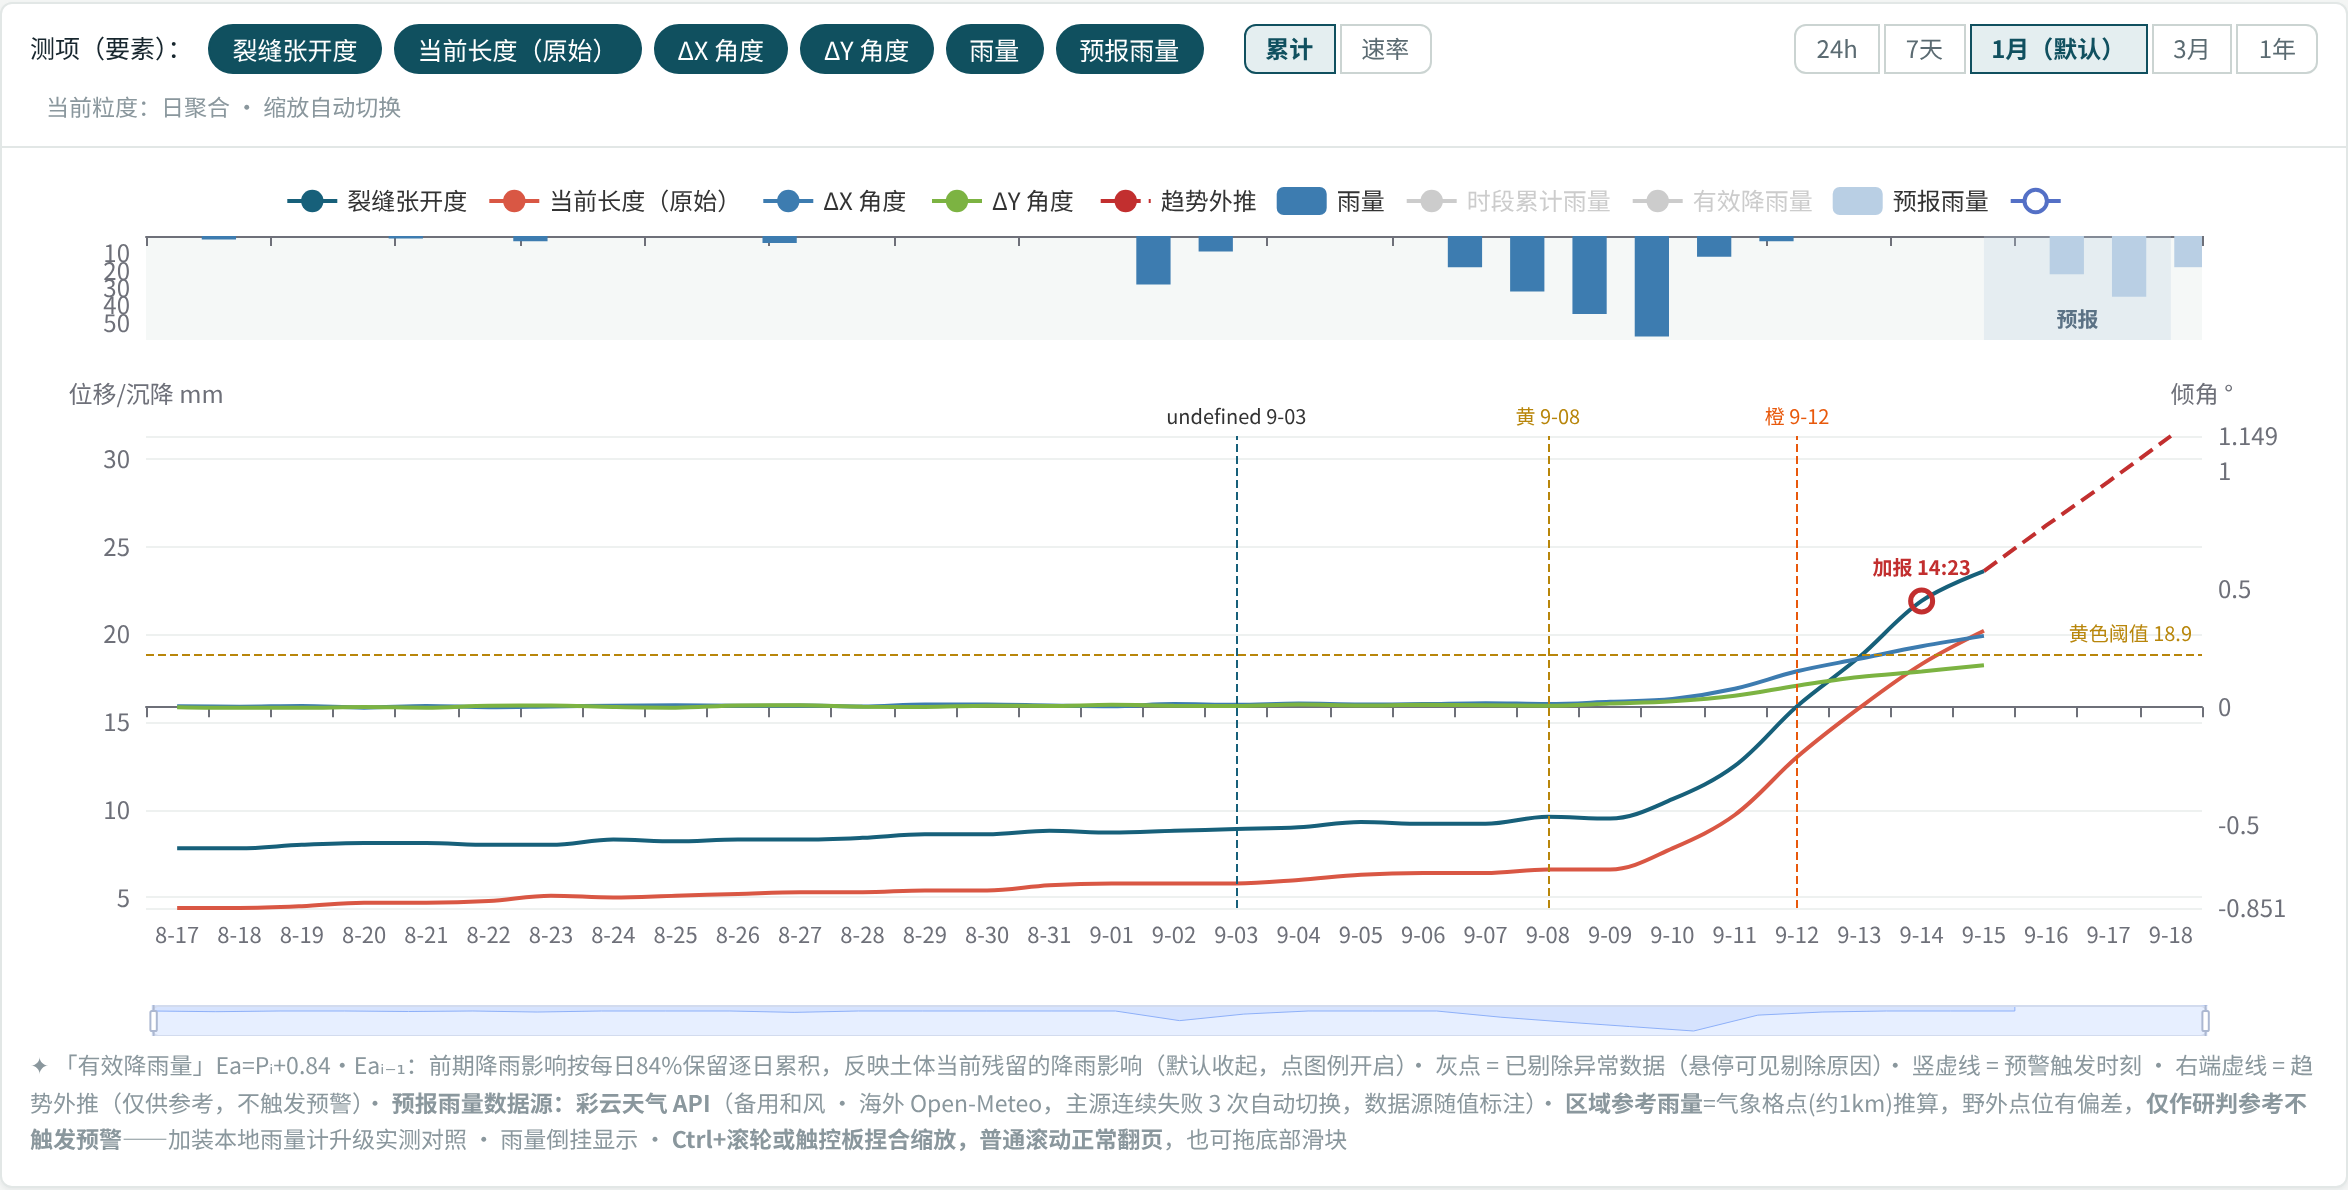2348x1190 pixels.
Task: Select the 1年 time range
Action: [x=2277, y=49]
